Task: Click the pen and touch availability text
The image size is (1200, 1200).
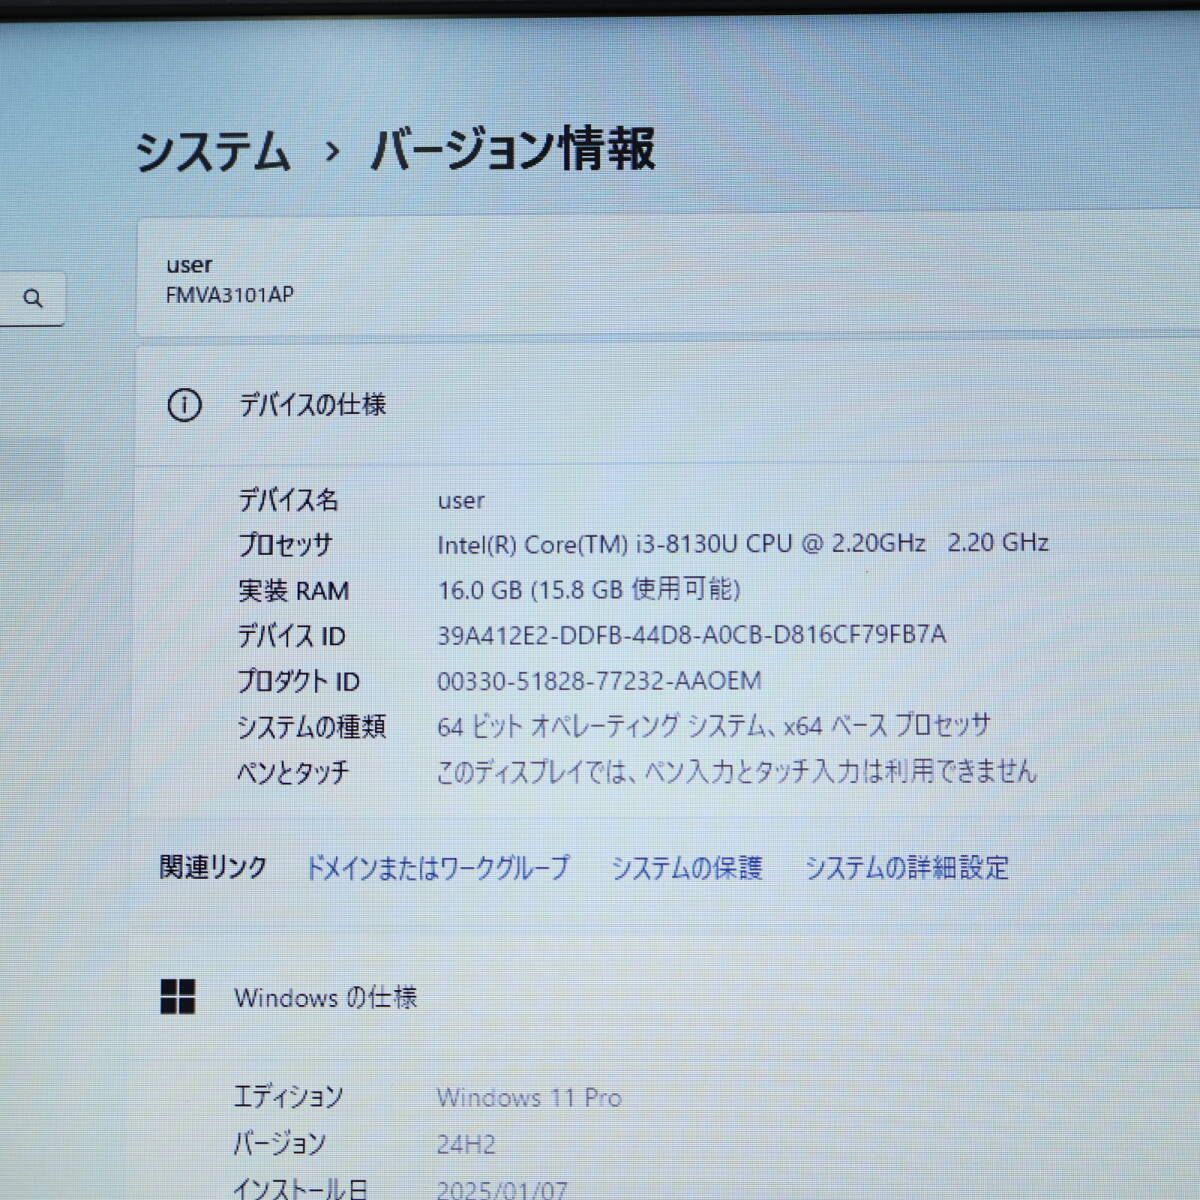Action: tap(737, 771)
